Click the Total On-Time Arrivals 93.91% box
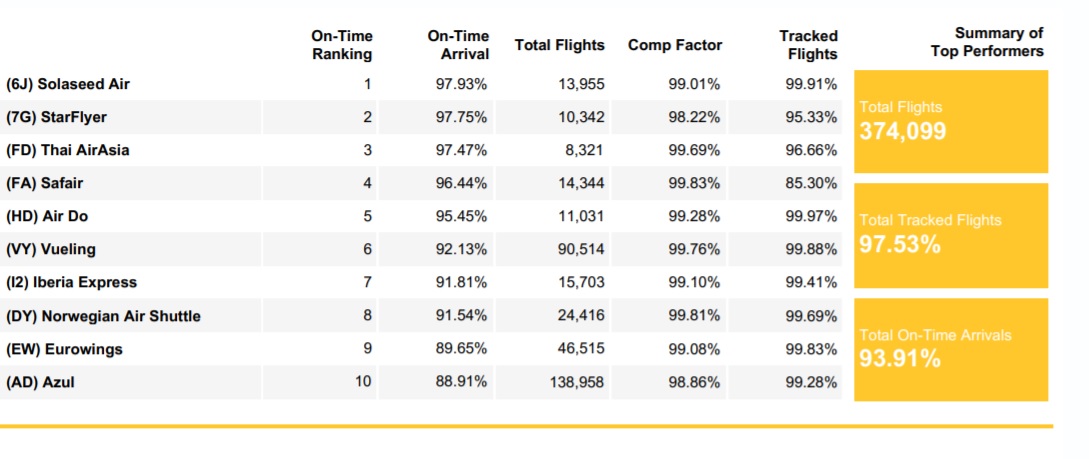1089x459 pixels. tap(950, 349)
